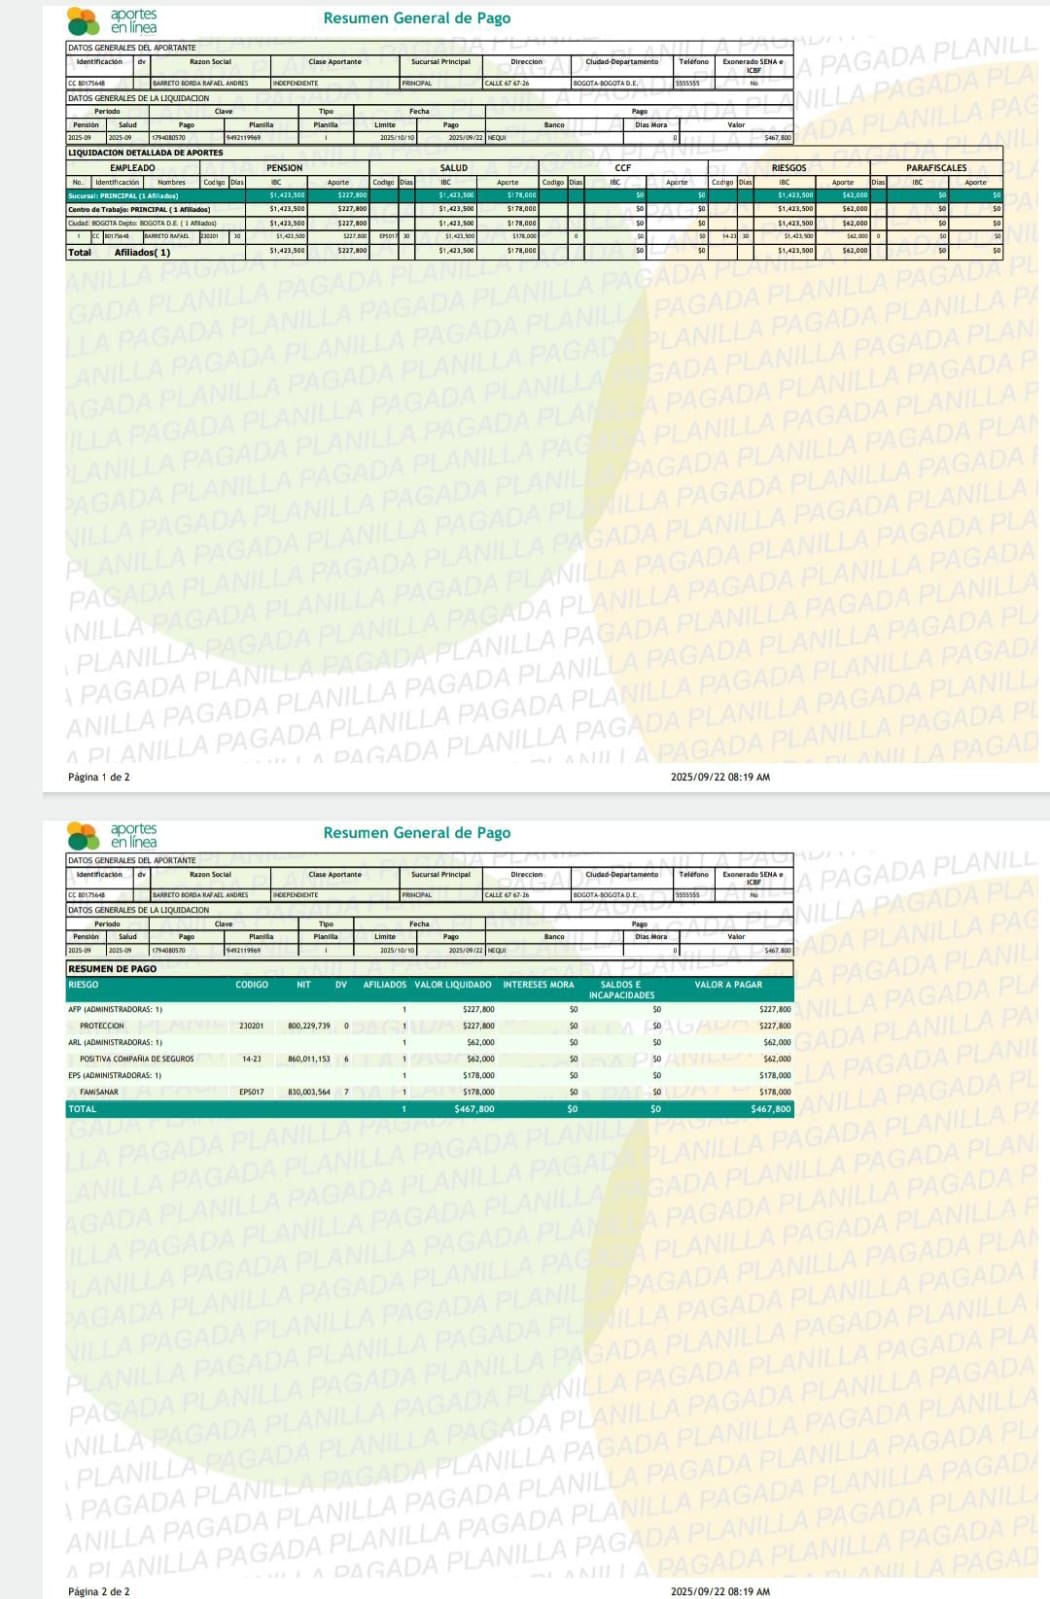1050x1599 pixels.
Task: Click the VALOR LIQUIDADO column header
Action: (453, 985)
